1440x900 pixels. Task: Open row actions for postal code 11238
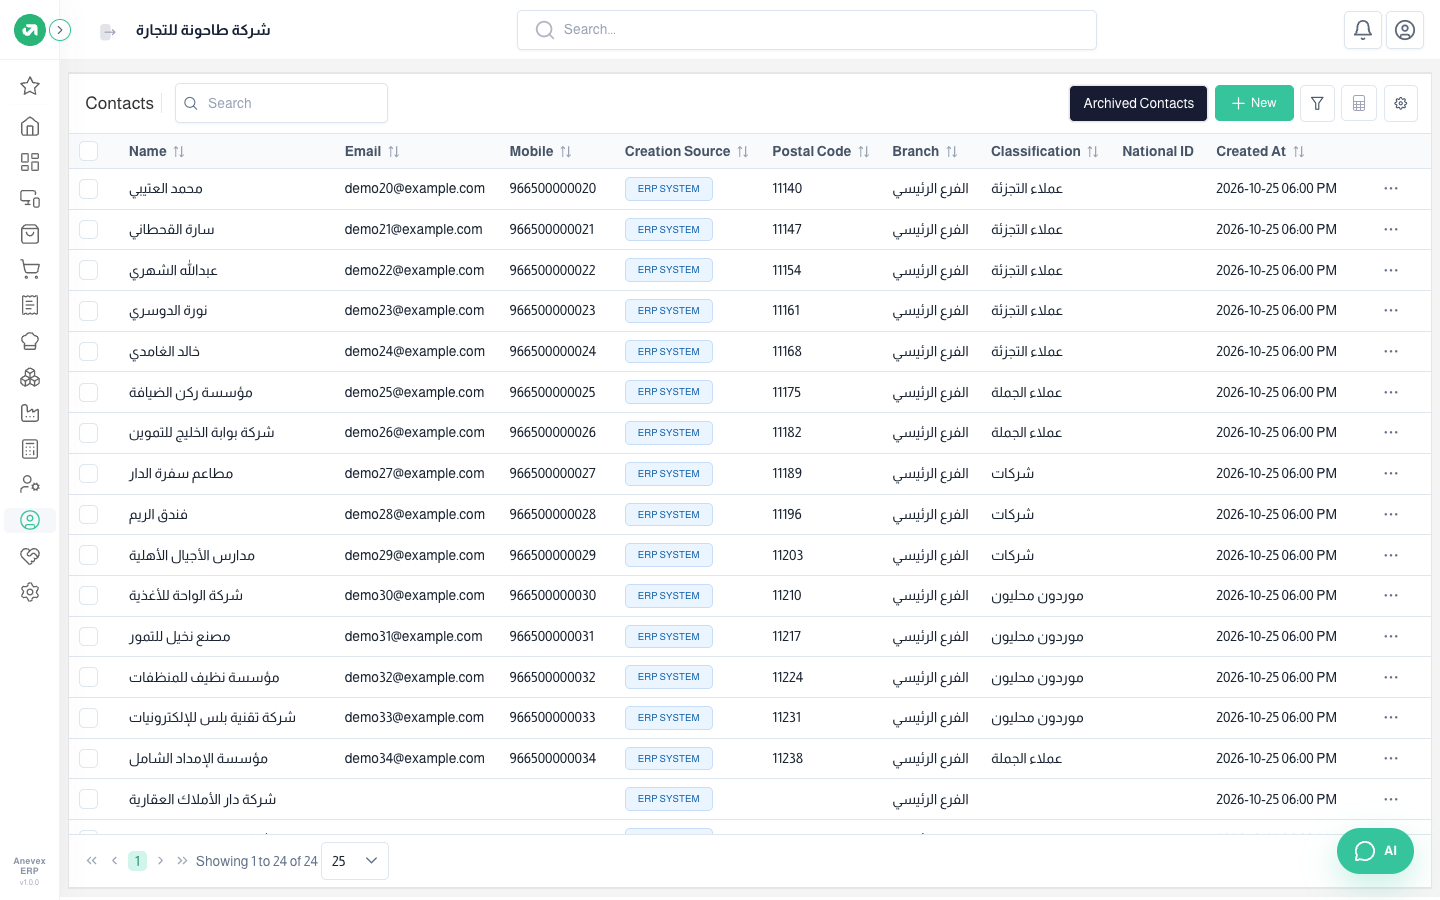[1391, 759]
